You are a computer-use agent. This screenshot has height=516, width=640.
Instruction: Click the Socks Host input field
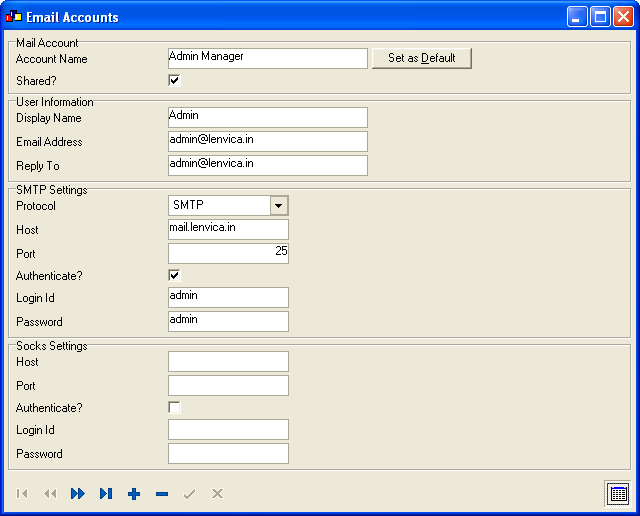coord(228,361)
